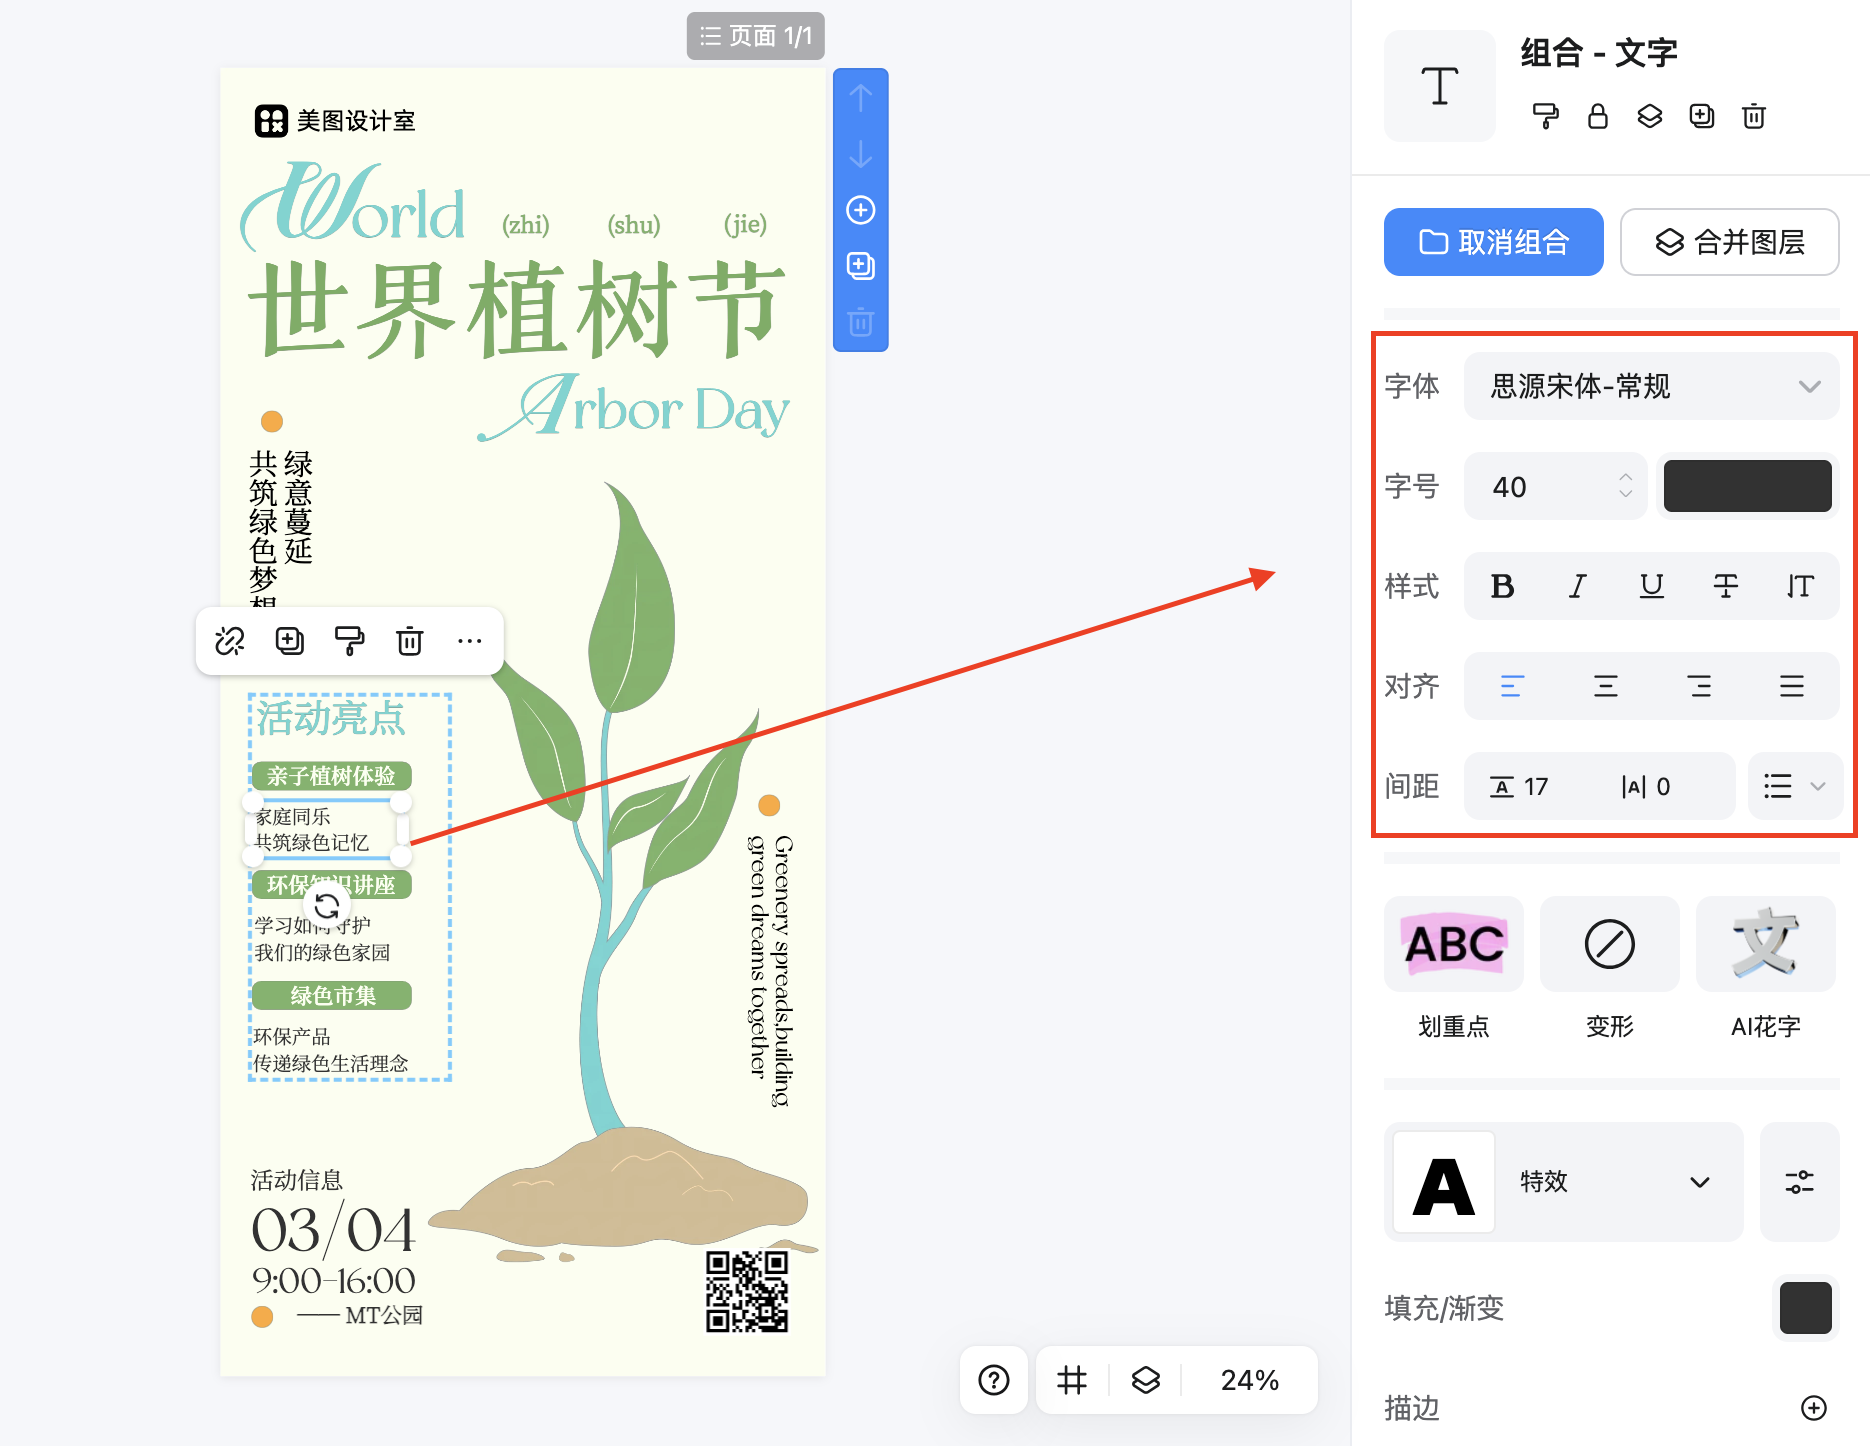Open the 页面 1/1 page menu

tap(756, 35)
